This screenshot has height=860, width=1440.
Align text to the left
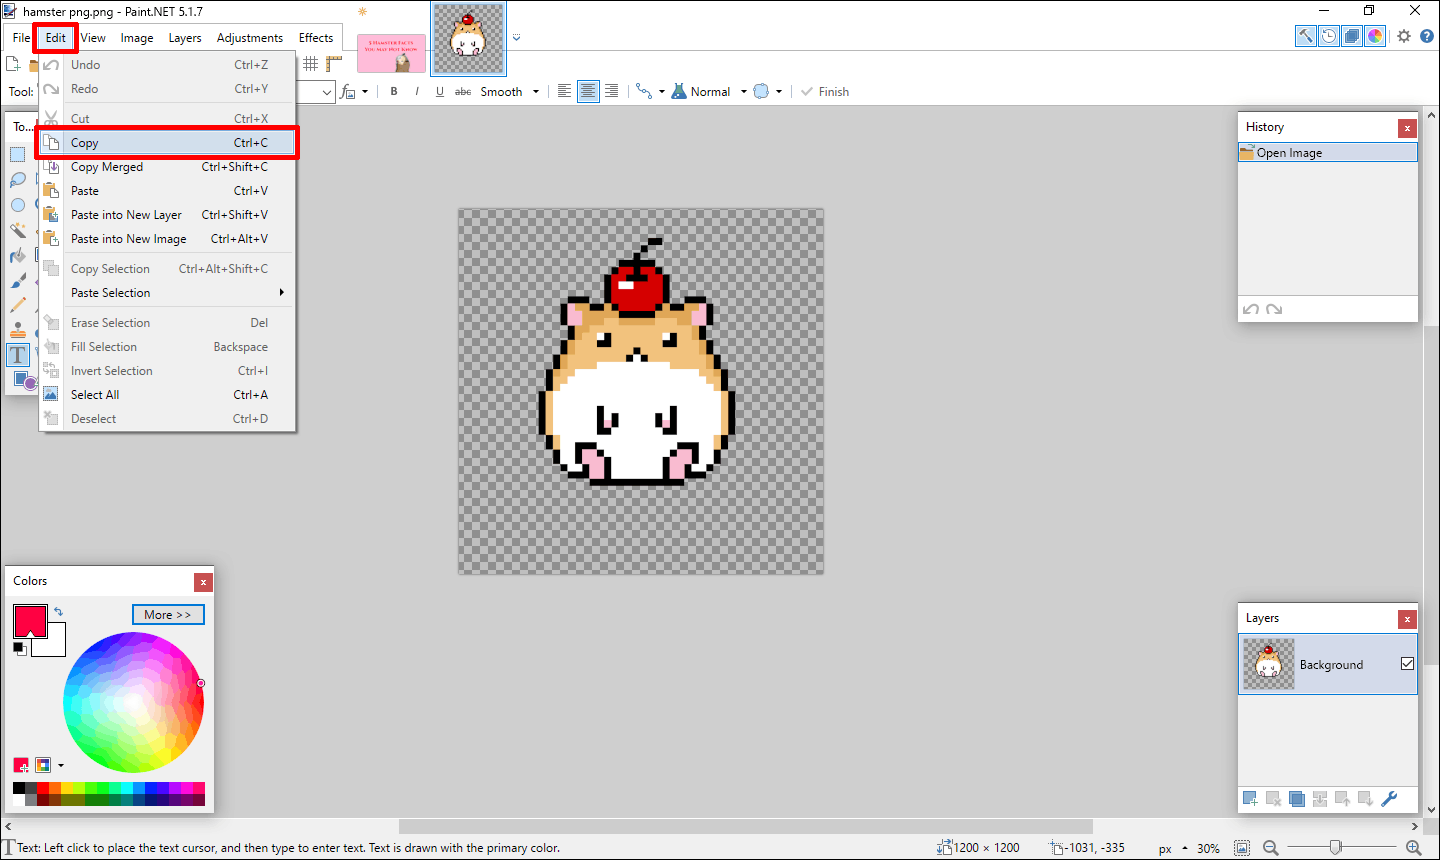tap(564, 91)
